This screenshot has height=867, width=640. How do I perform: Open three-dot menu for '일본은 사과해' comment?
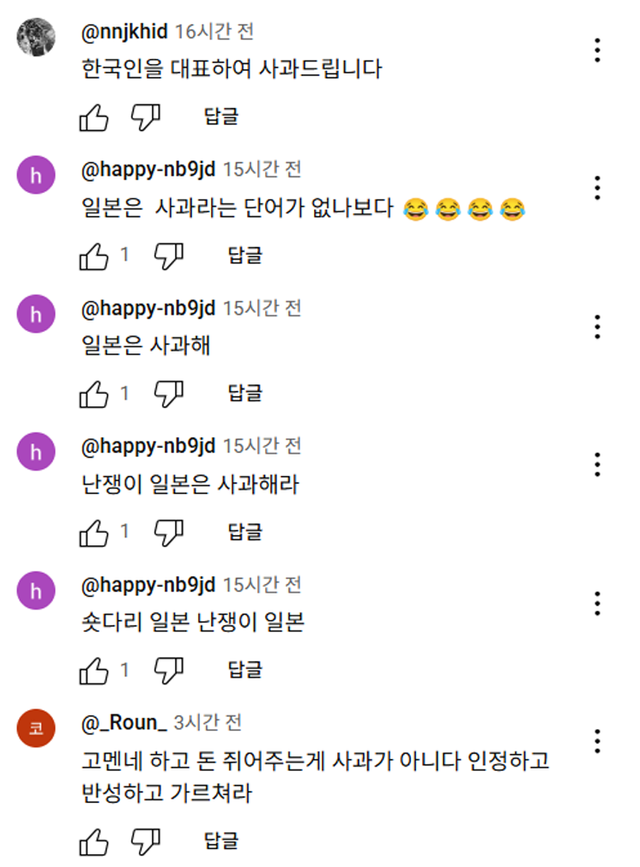click(597, 326)
